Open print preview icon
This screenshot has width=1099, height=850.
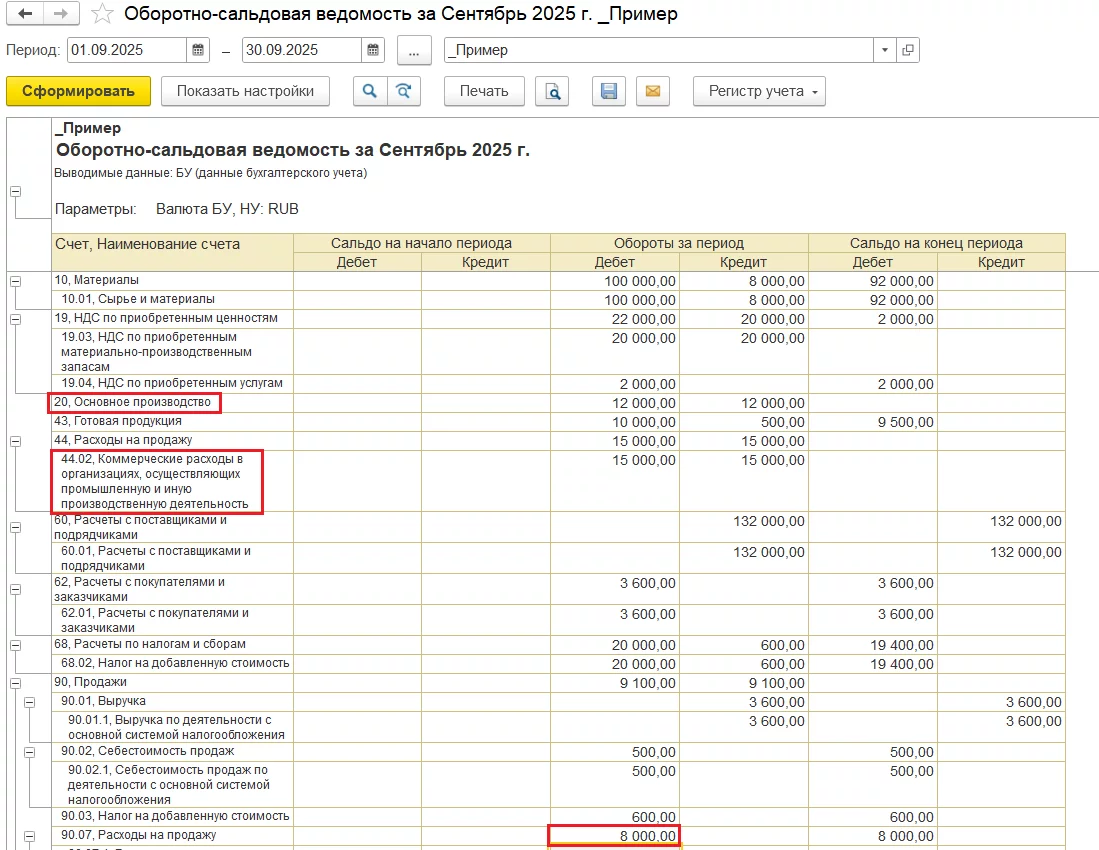point(551,91)
